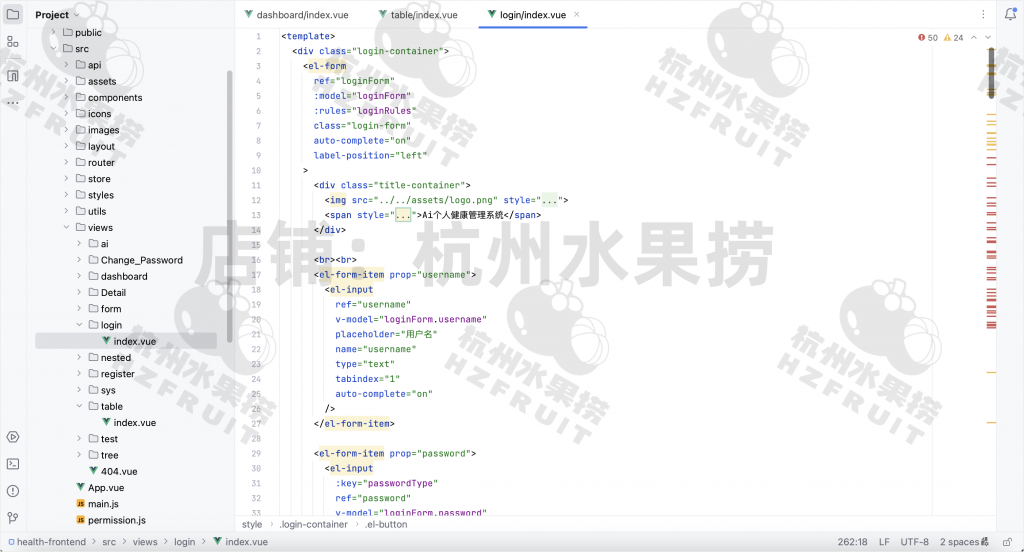Screen dimensions: 1024x552
Task: Expand the register folder
Action: [79, 374]
